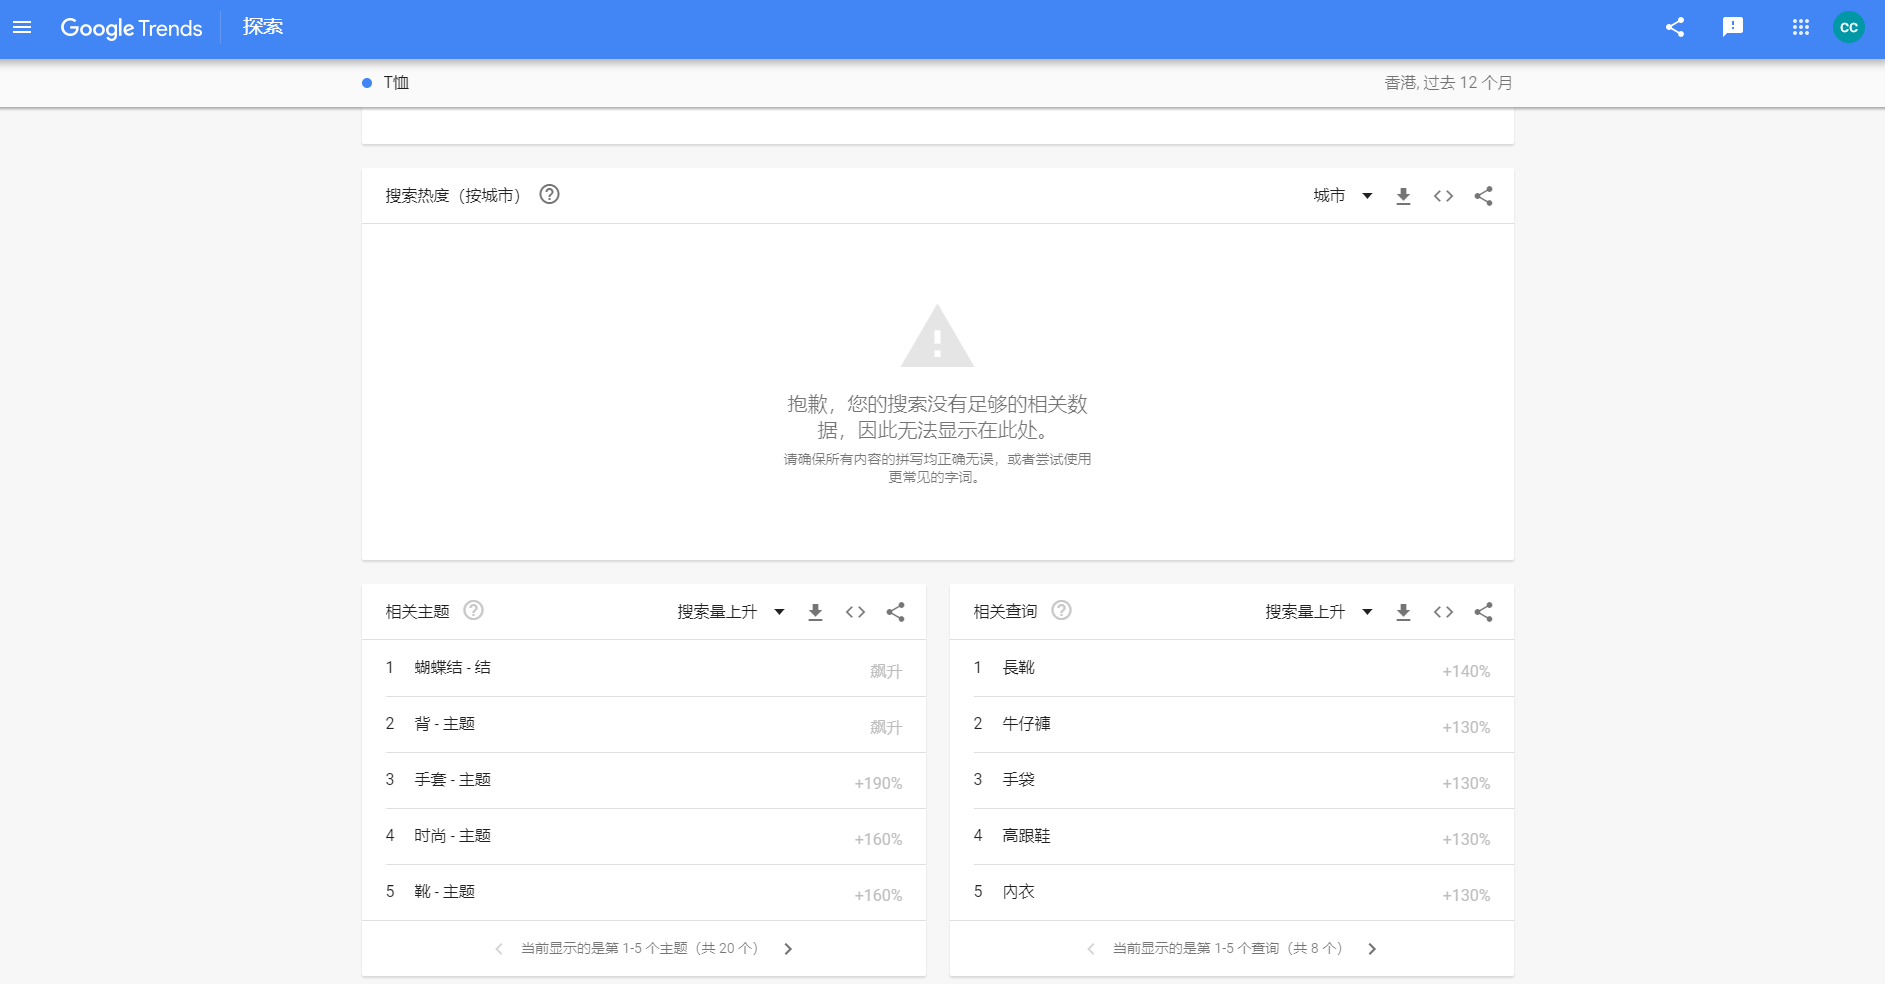
Task: Open query 牛仔褲
Action: click(1232, 724)
